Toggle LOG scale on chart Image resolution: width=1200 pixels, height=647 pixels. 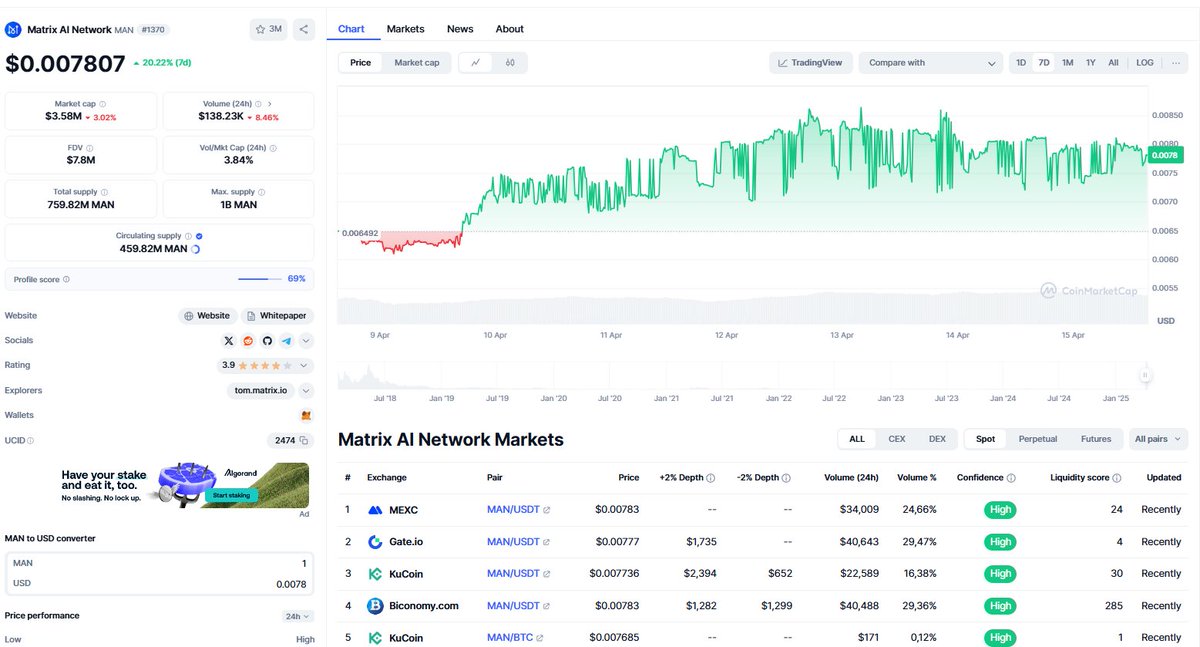[1145, 62]
